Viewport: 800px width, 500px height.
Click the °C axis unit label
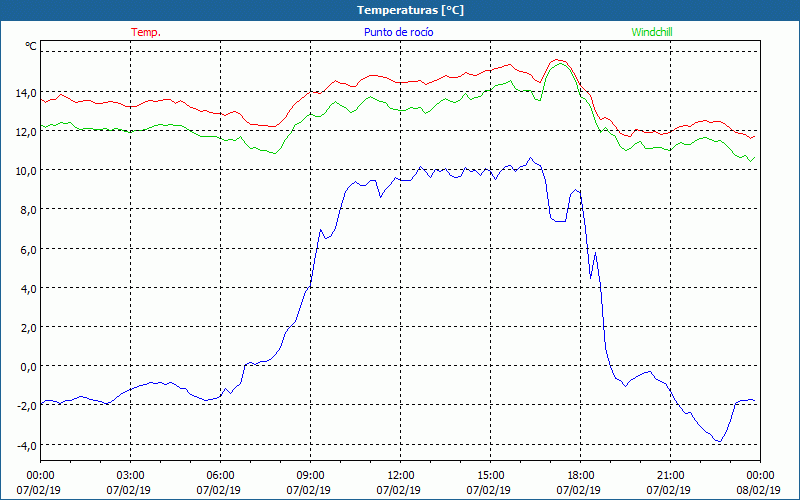coord(31,46)
